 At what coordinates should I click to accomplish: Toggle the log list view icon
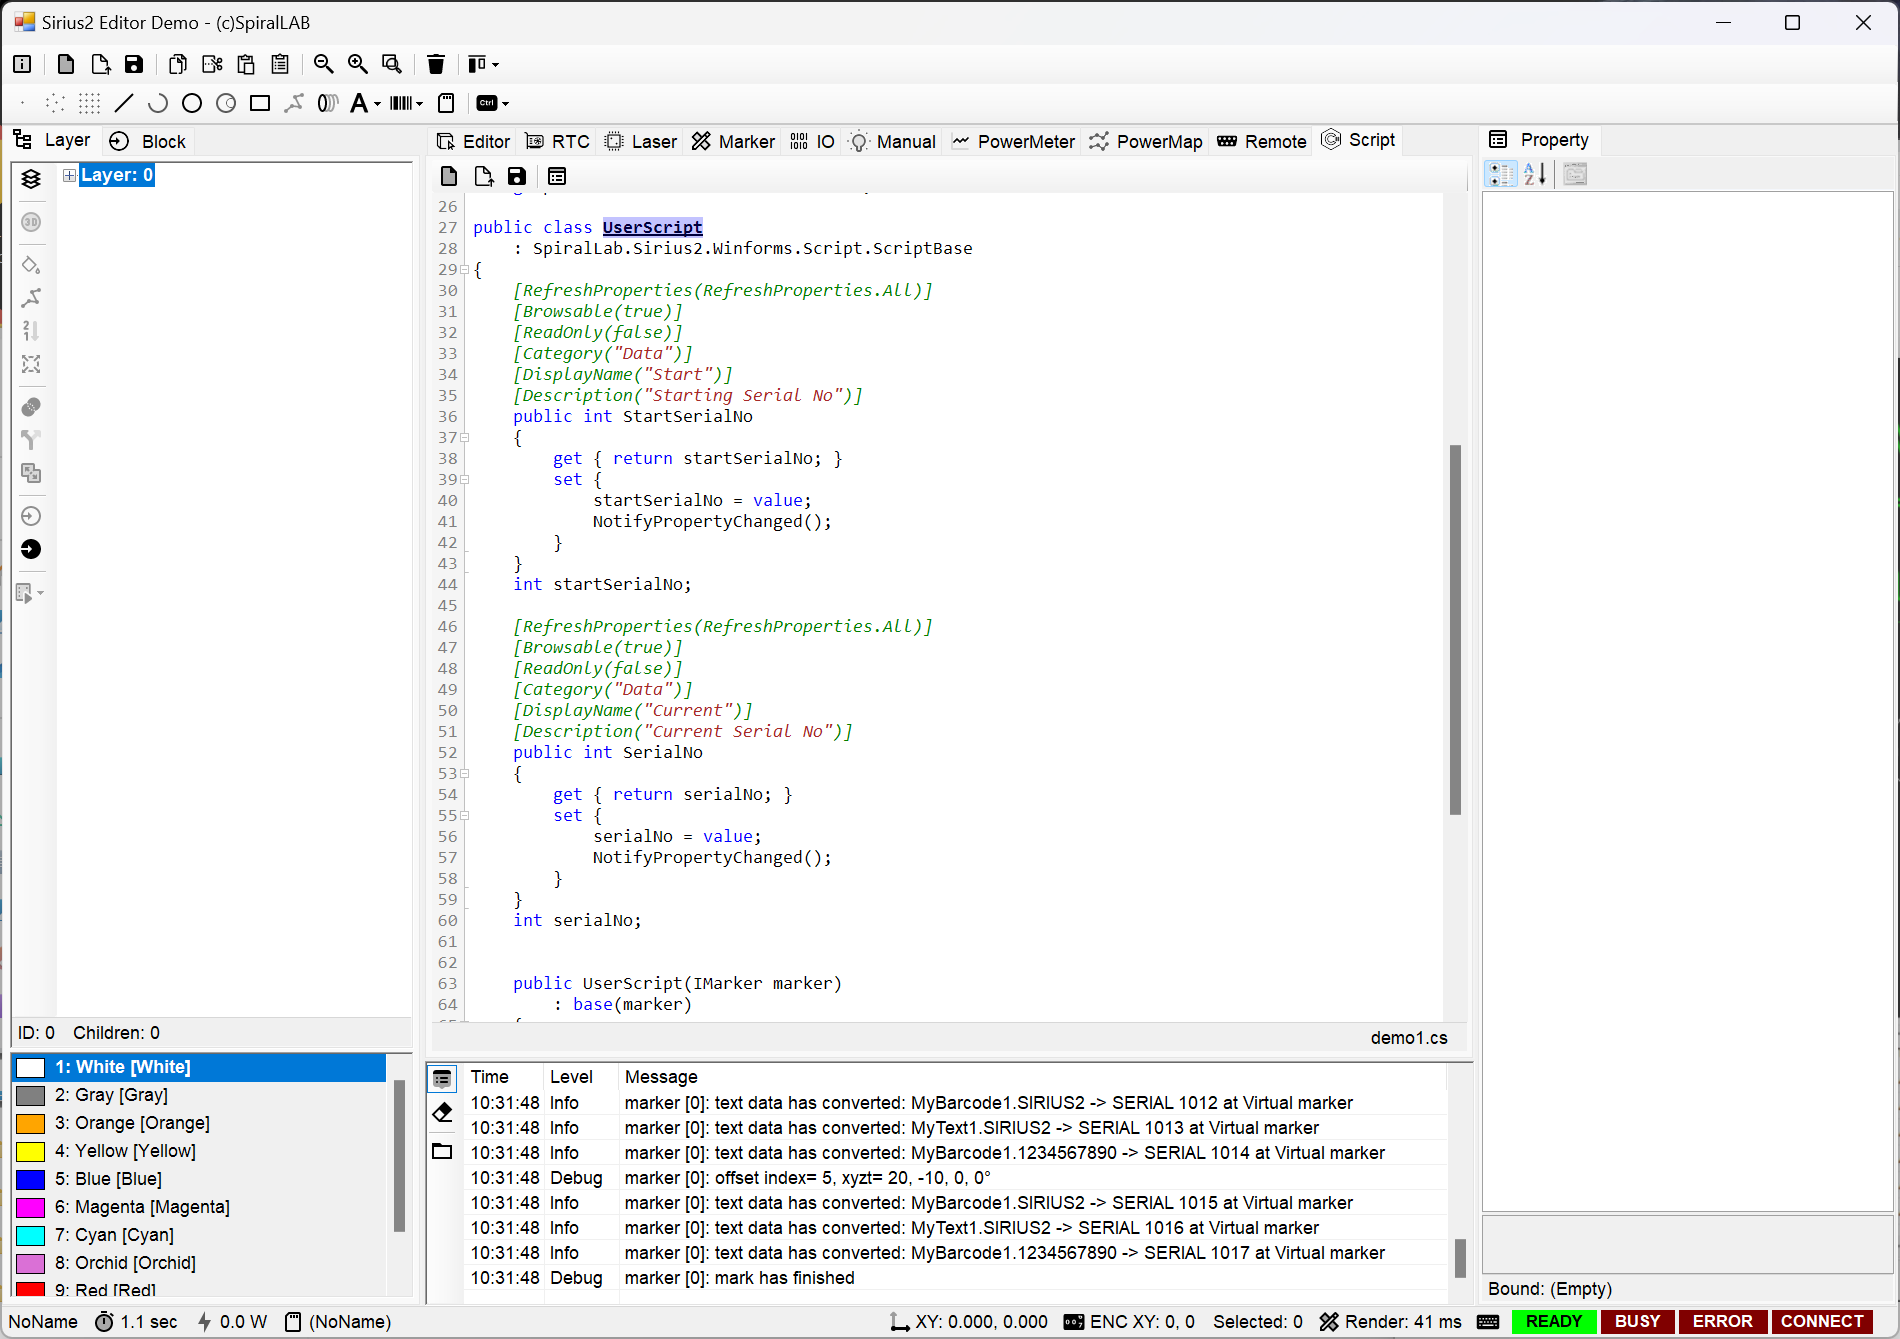coord(442,1078)
